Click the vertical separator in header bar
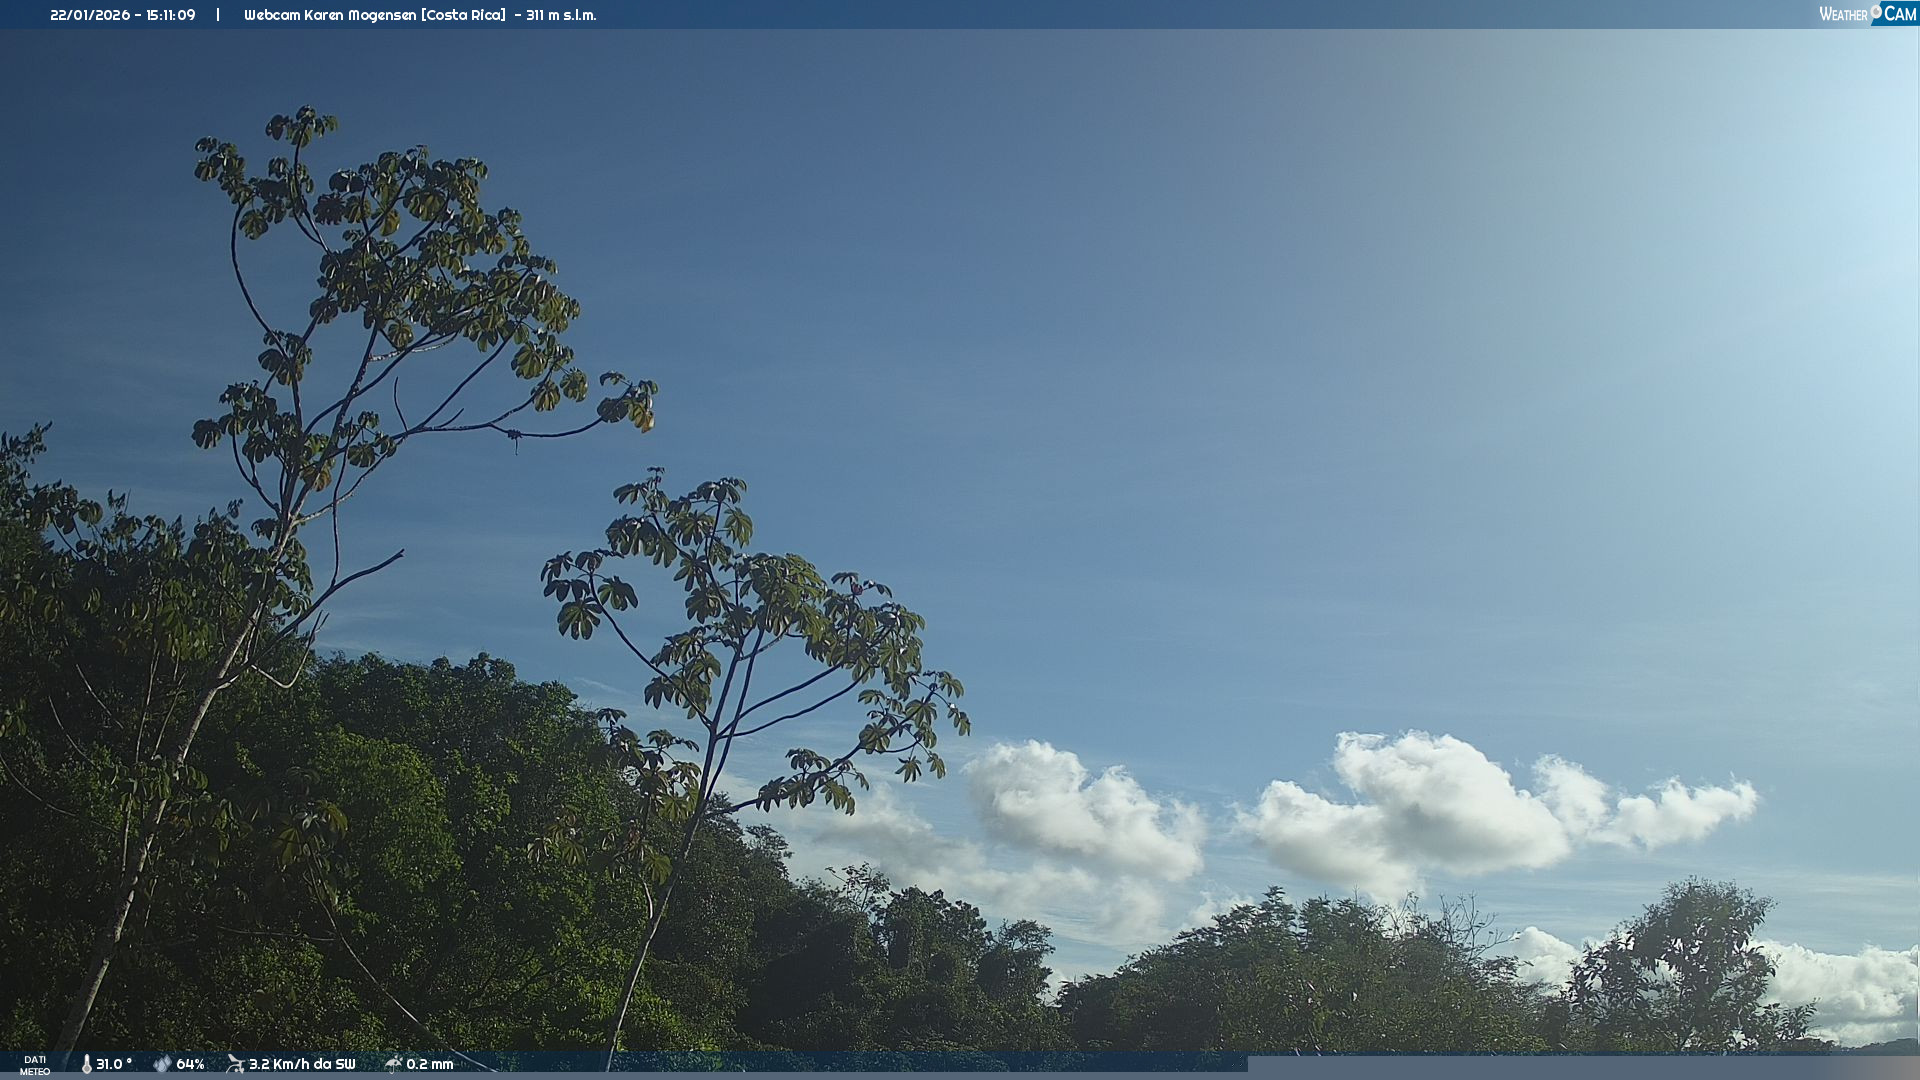 pos(218,15)
